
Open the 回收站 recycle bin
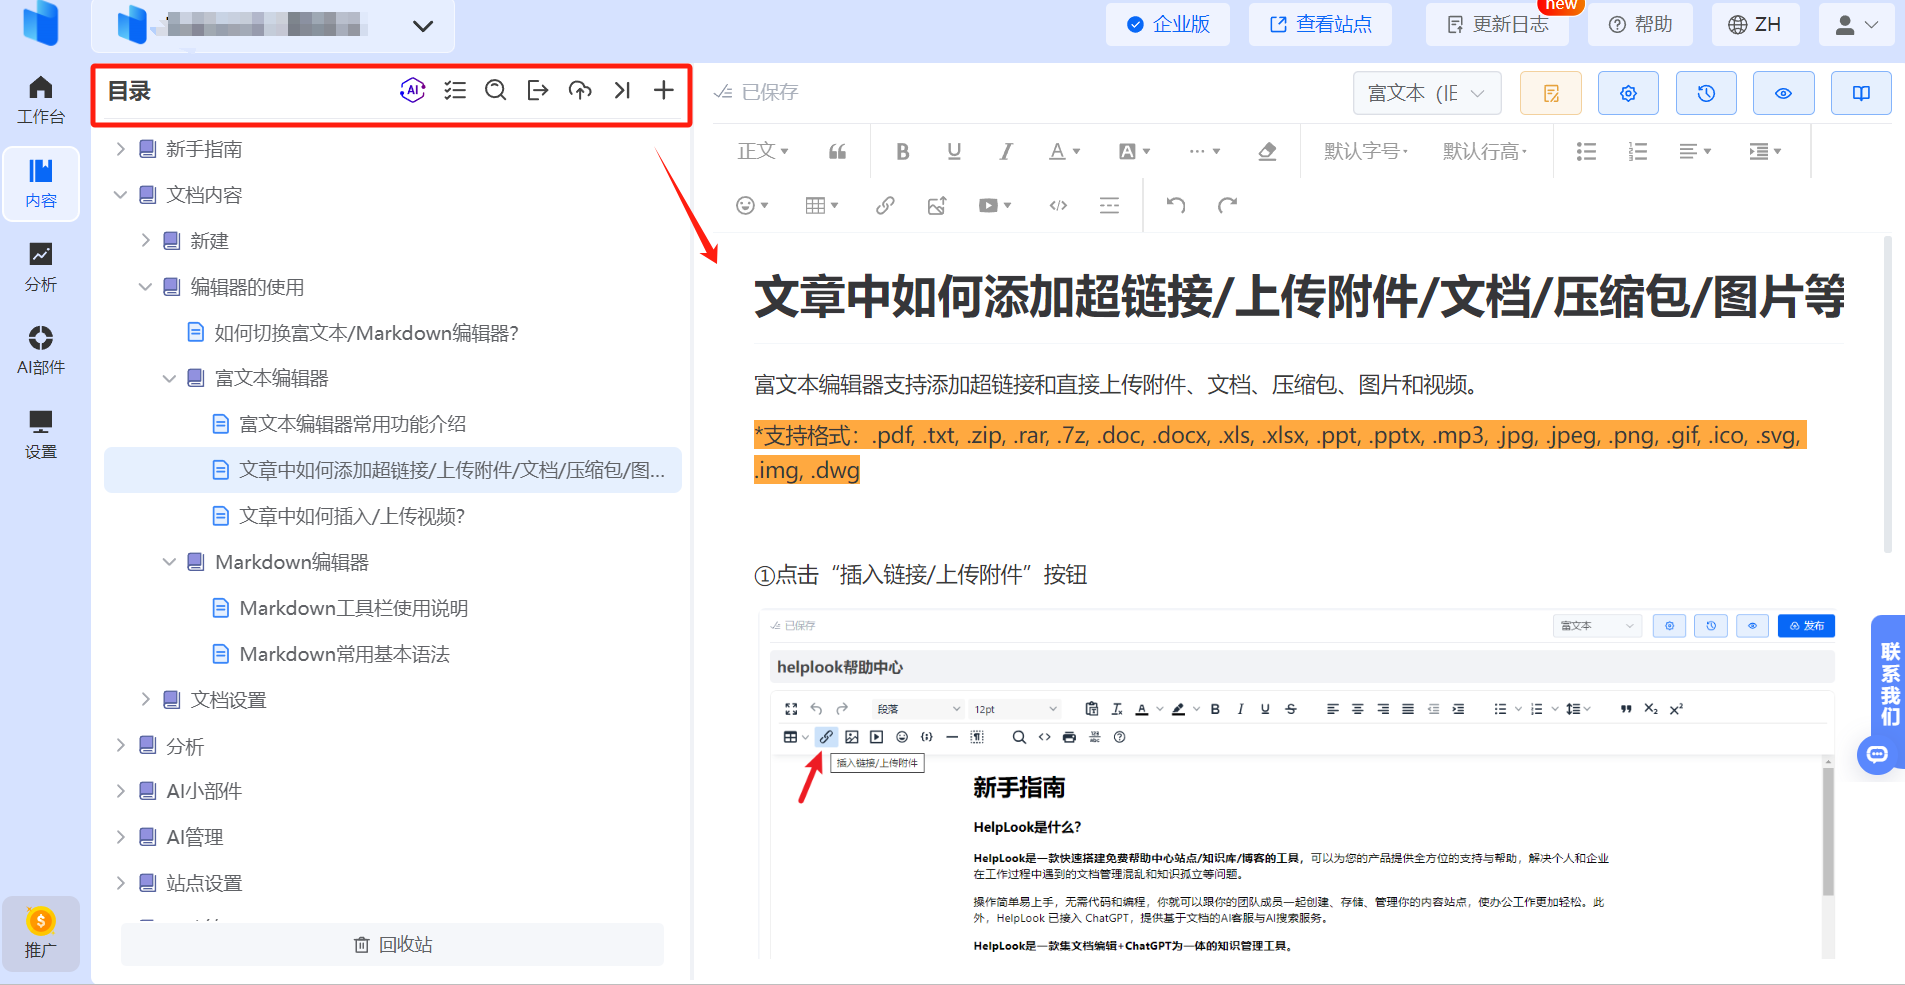pos(393,945)
